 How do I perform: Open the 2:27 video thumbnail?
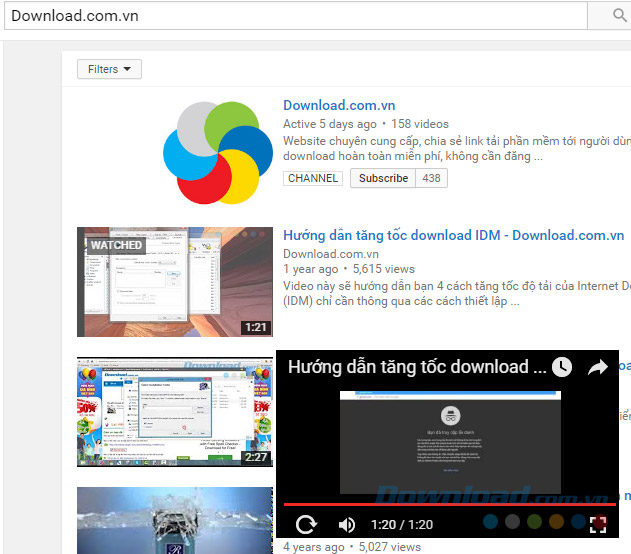pos(175,412)
